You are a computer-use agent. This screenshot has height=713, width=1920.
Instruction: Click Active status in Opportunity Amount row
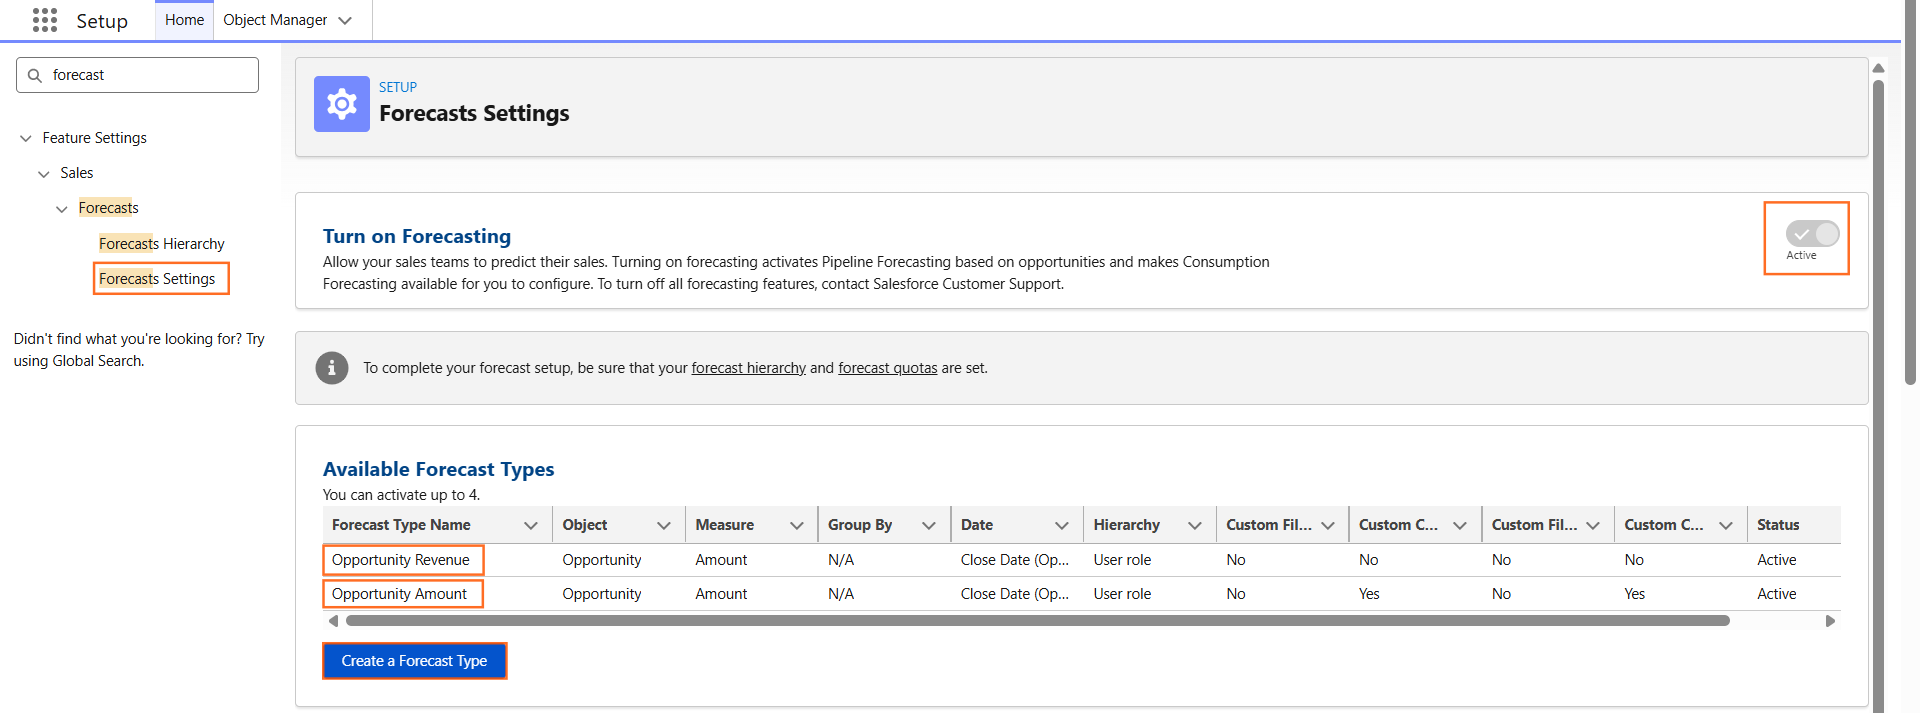point(1776,594)
